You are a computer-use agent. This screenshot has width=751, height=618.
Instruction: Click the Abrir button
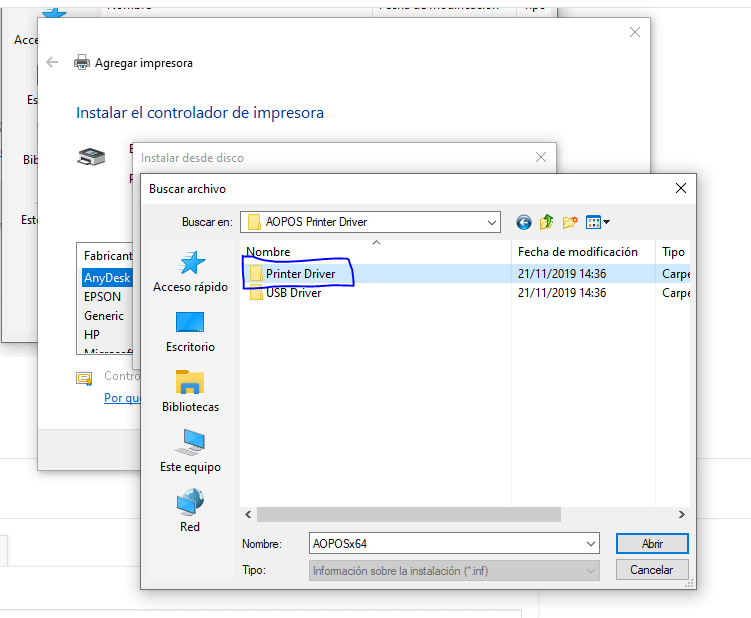(652, 544)
